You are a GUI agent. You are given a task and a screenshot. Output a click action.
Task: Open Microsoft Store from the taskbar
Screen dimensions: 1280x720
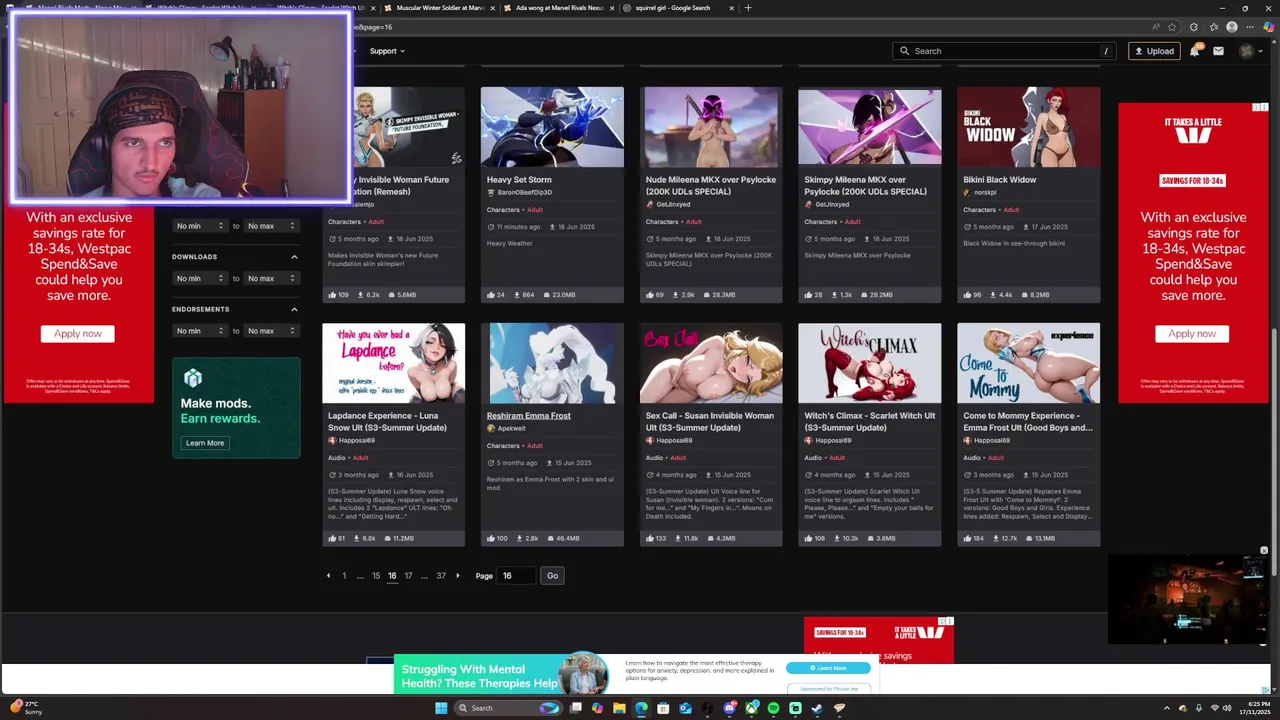click(663, 708)
